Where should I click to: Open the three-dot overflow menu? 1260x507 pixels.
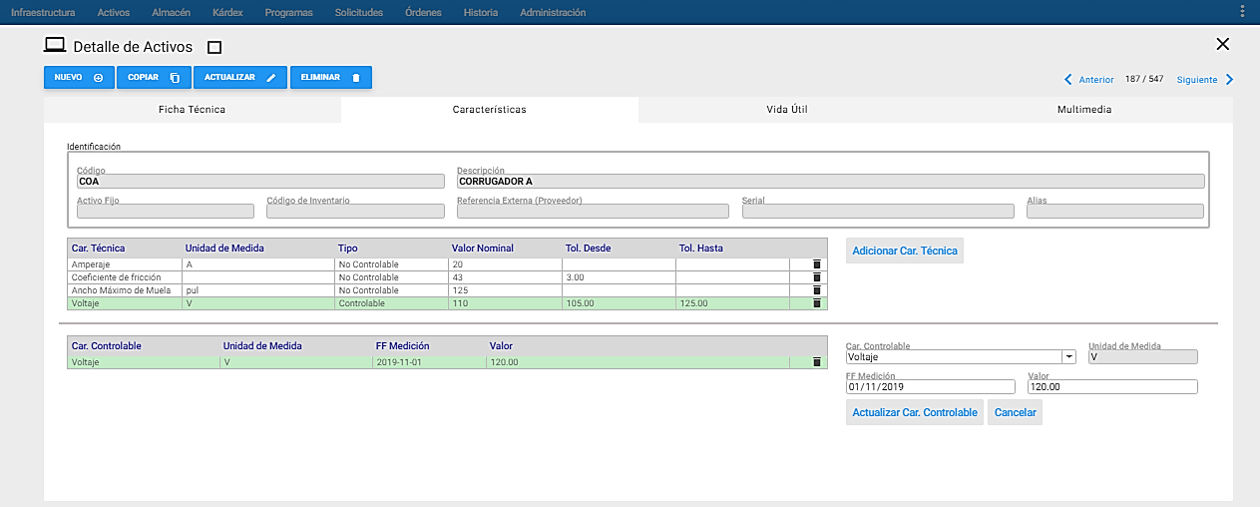1241,13
